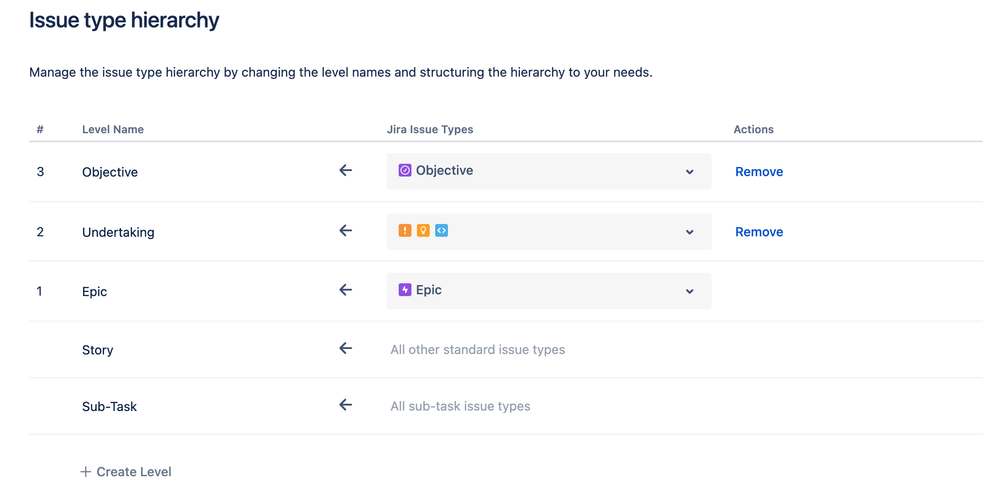The image size is (999, 500).
Task: Click the orange lightbulb issue type icon
Action: 423,231
